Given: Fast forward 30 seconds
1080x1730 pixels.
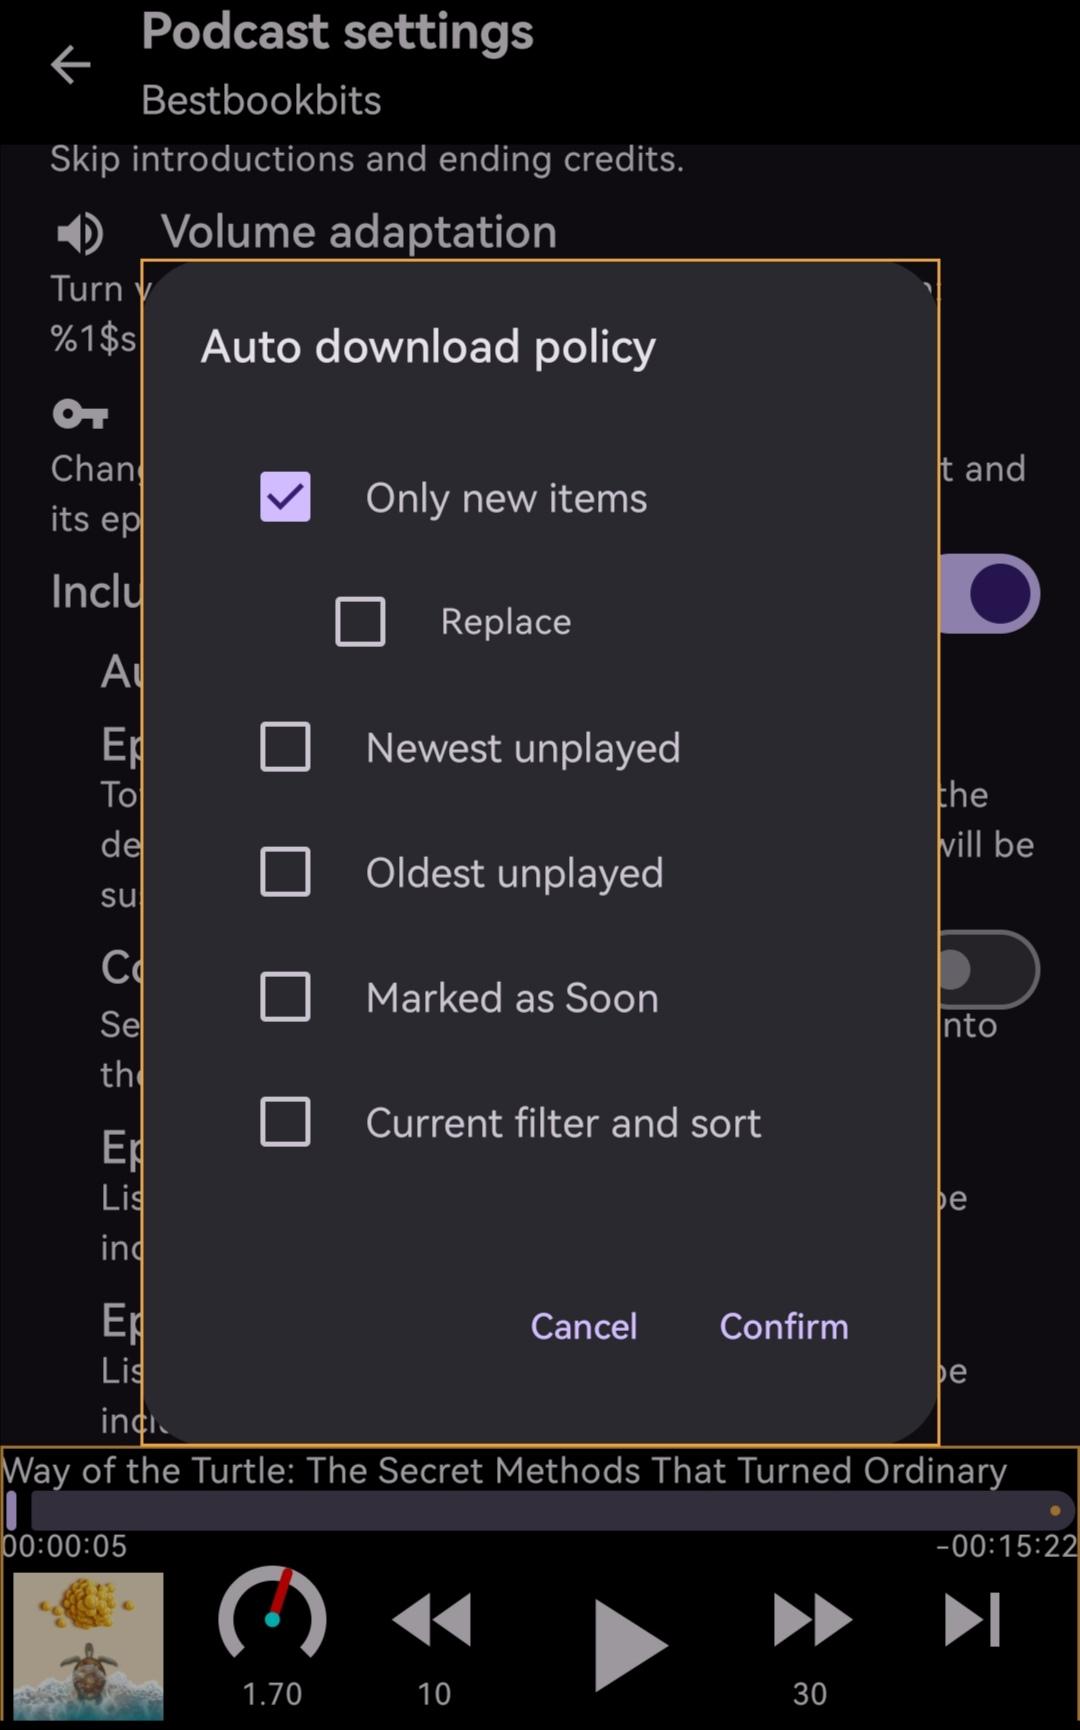Looking at the screenshot, I should pos(812,1621).
